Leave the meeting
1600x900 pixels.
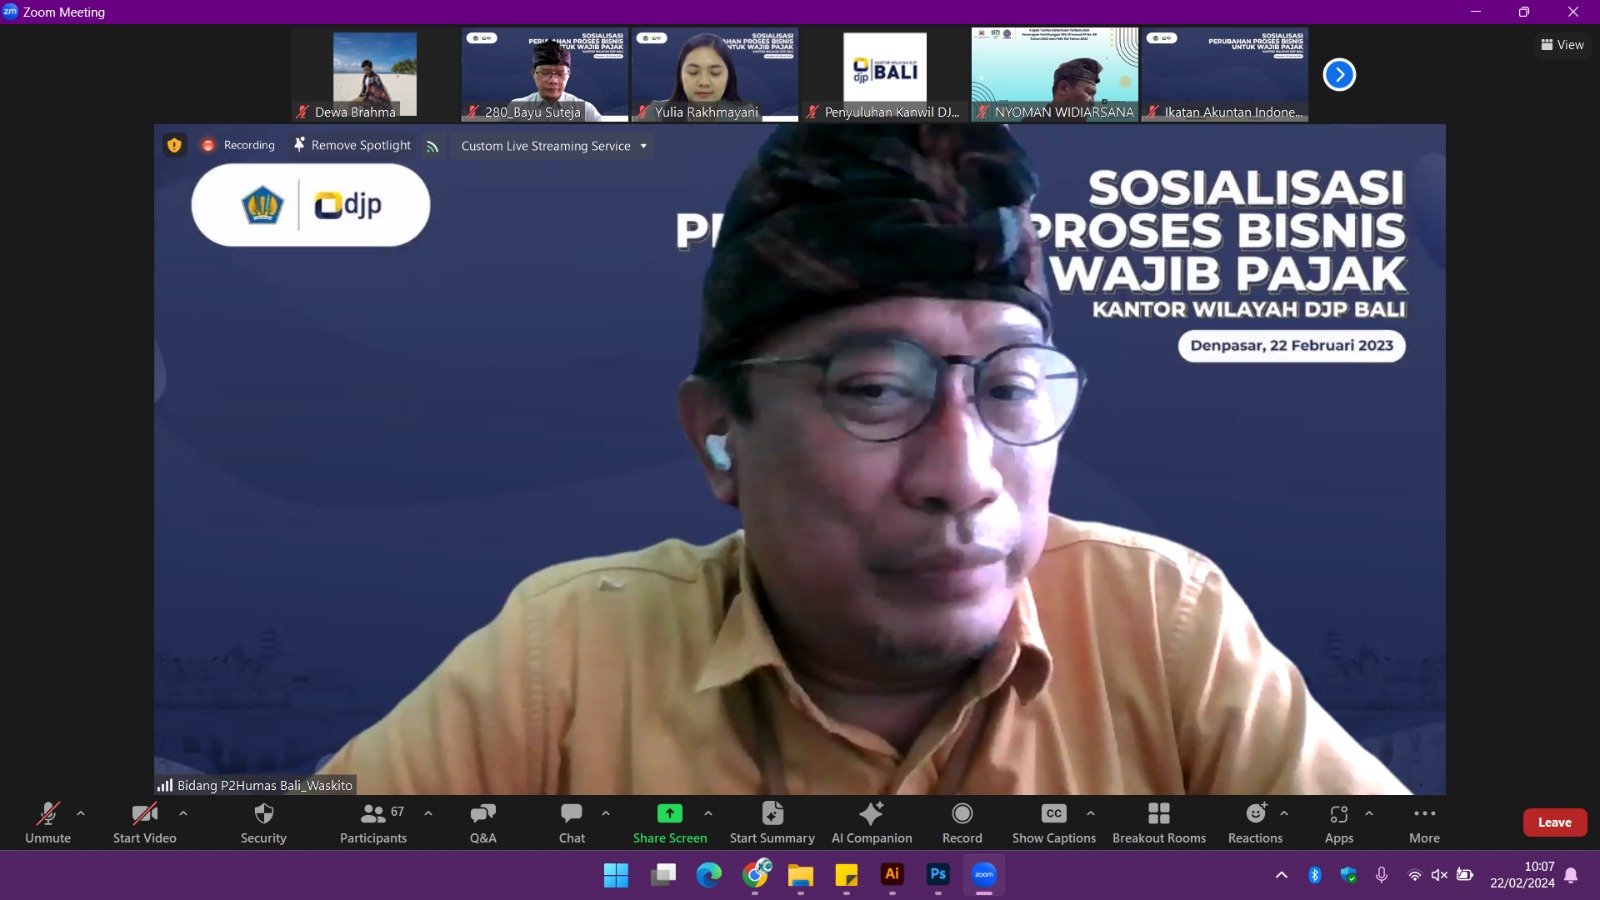tap(1554, 822)
